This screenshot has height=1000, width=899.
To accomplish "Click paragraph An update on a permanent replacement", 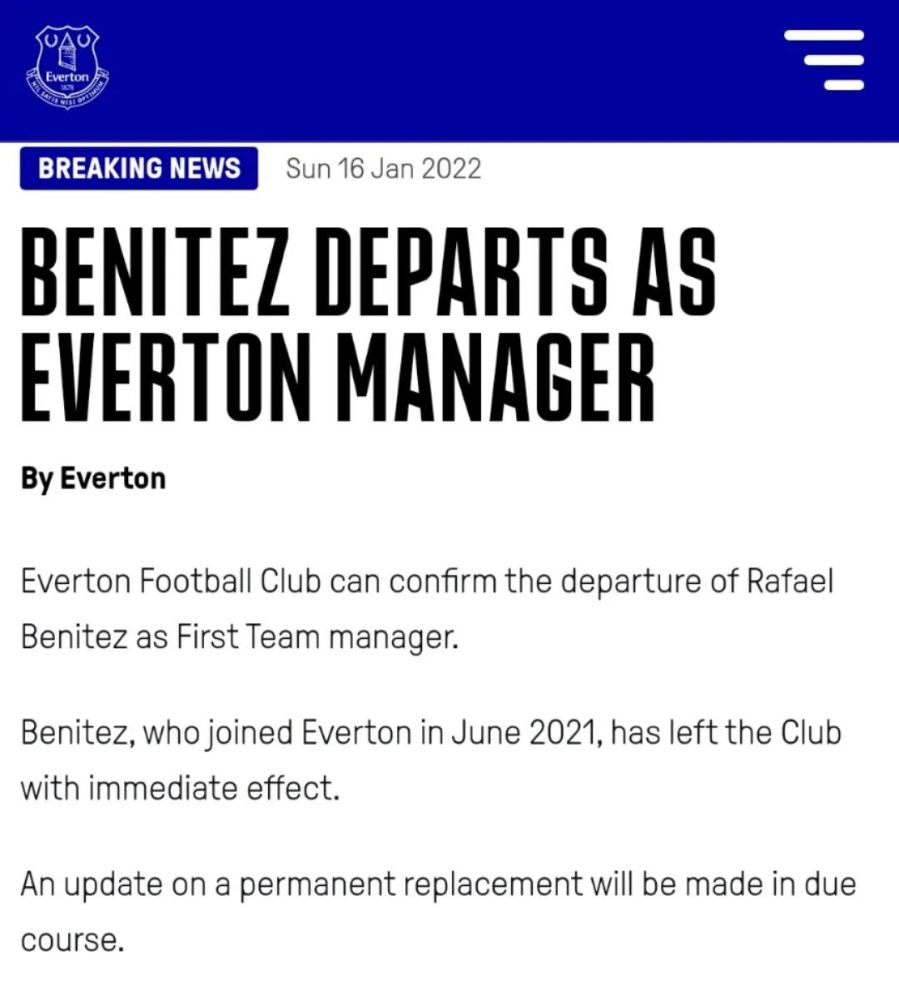I will 438,912.
